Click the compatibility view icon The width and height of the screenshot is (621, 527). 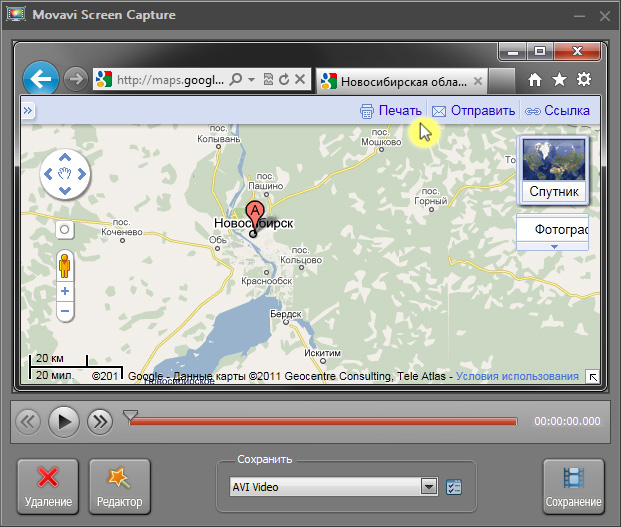[268, 80]
